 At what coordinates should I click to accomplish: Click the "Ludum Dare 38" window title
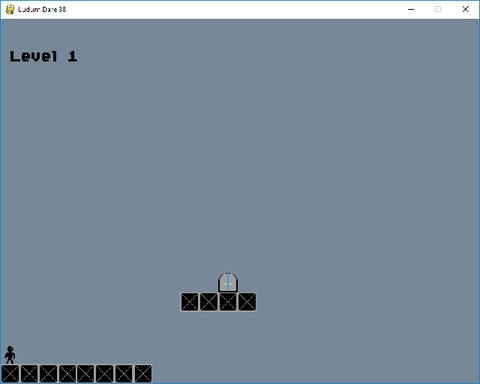[x=42, y=9]
